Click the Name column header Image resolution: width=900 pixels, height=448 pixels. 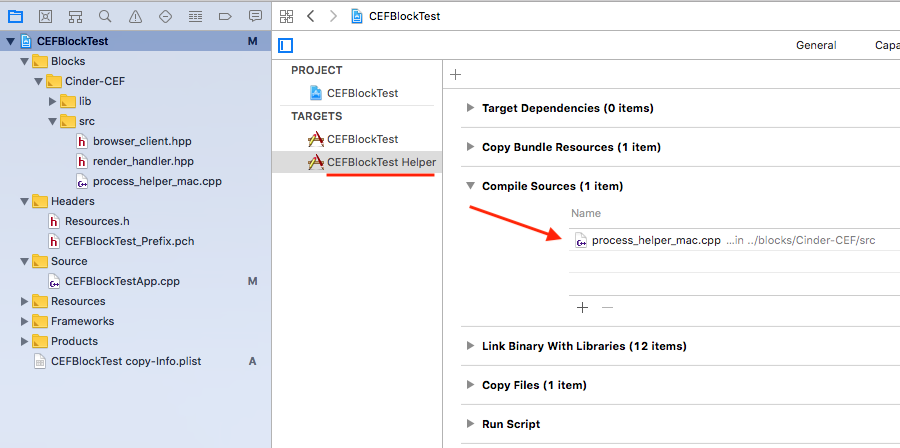click(x=586, y=213)
